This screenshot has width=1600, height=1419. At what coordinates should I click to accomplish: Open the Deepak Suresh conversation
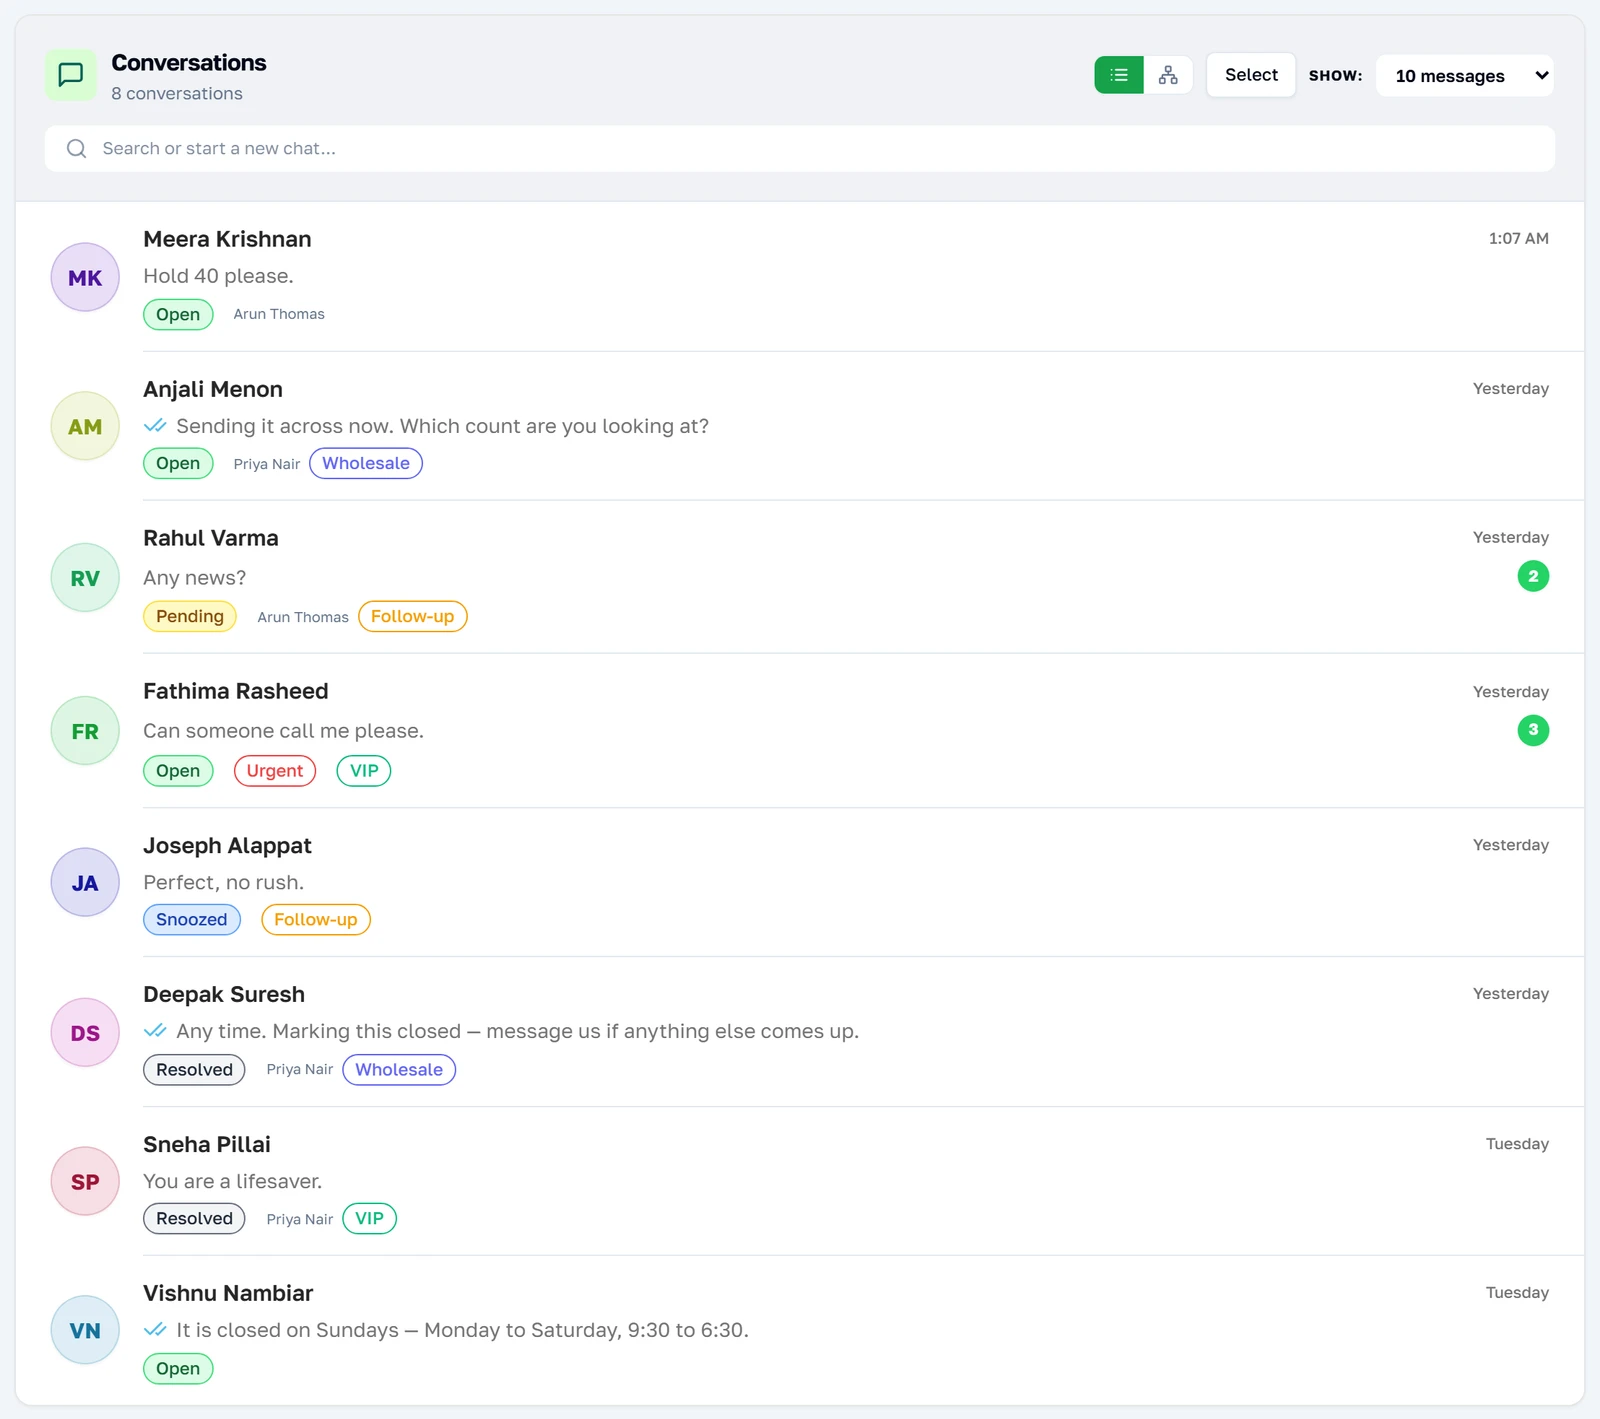(x=800, y=1032)
